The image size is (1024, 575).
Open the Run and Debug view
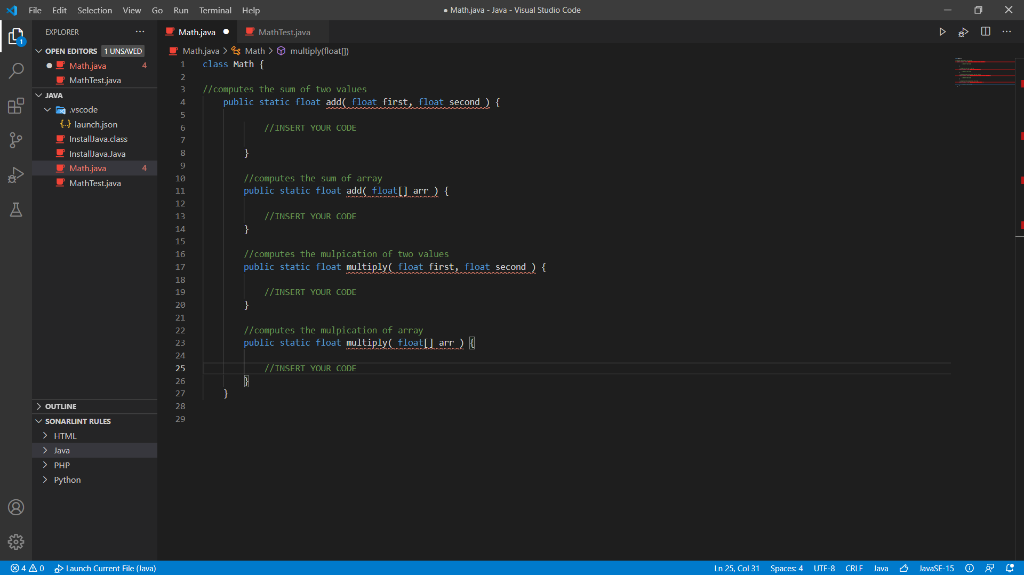[16, 175]
